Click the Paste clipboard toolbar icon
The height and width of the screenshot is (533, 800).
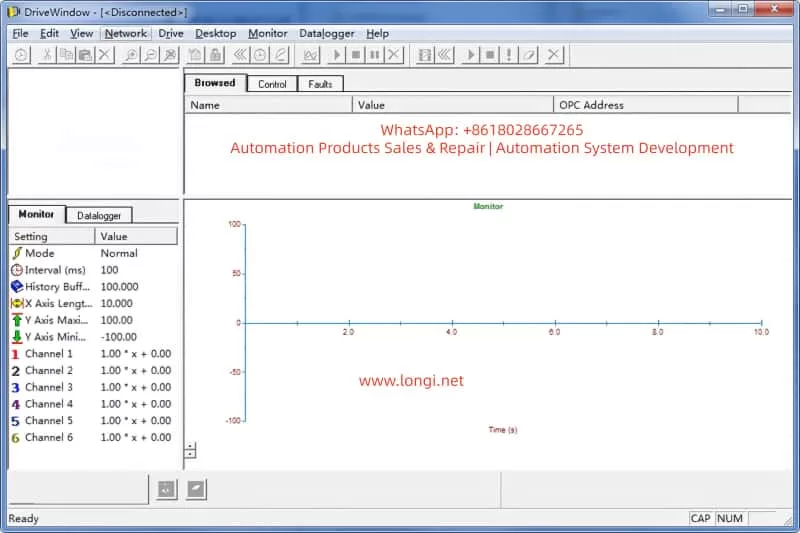(85, 55)
